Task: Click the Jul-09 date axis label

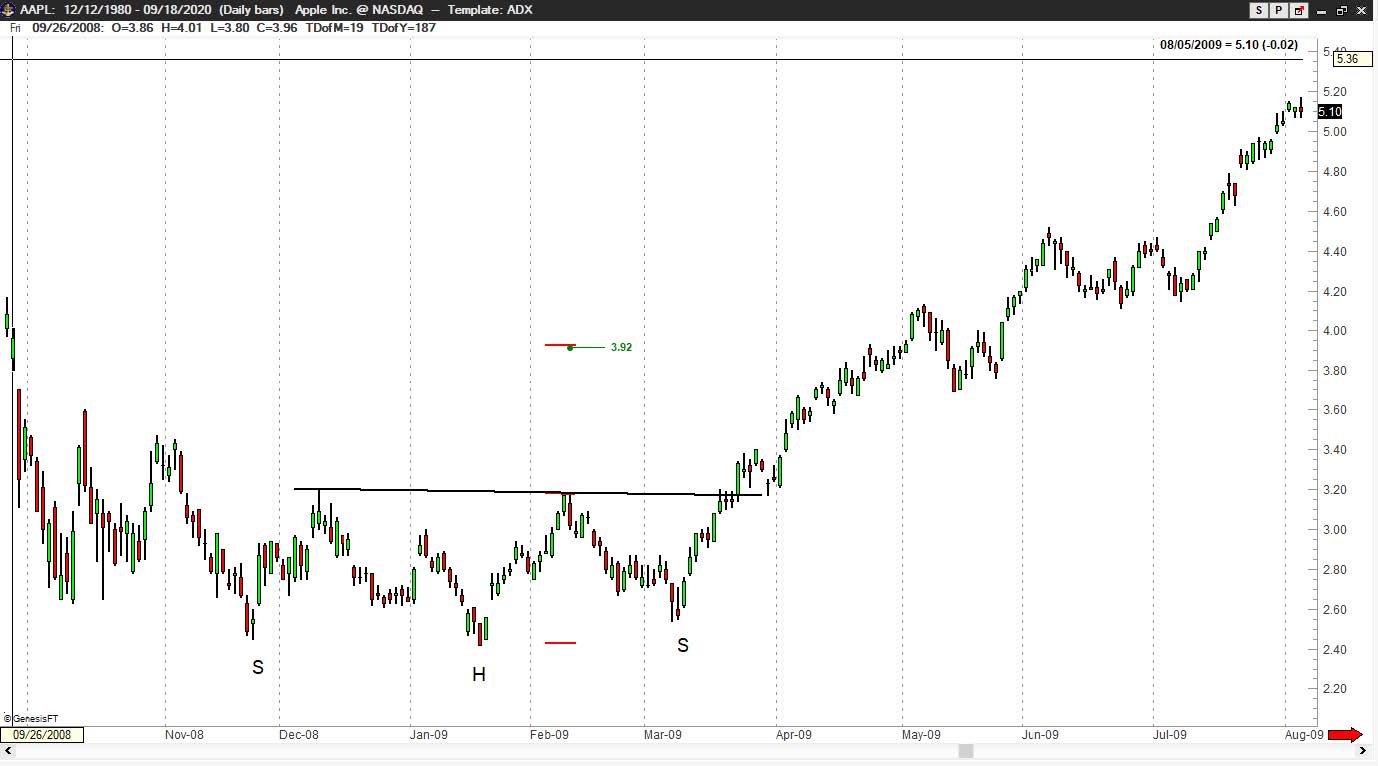Action: pyautogui.click(x=1169, y=735)
